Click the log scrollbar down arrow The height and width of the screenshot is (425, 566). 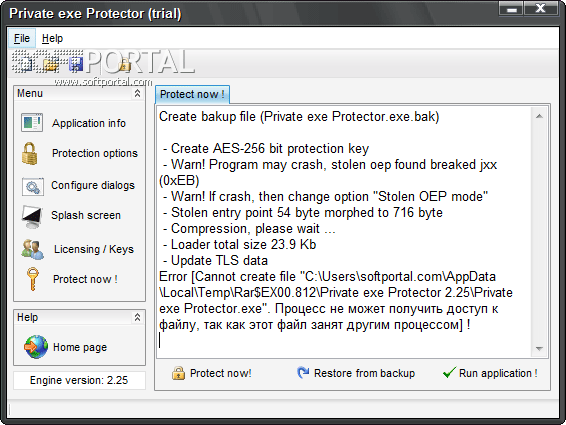pyautogui.click(x=539, y=348)
